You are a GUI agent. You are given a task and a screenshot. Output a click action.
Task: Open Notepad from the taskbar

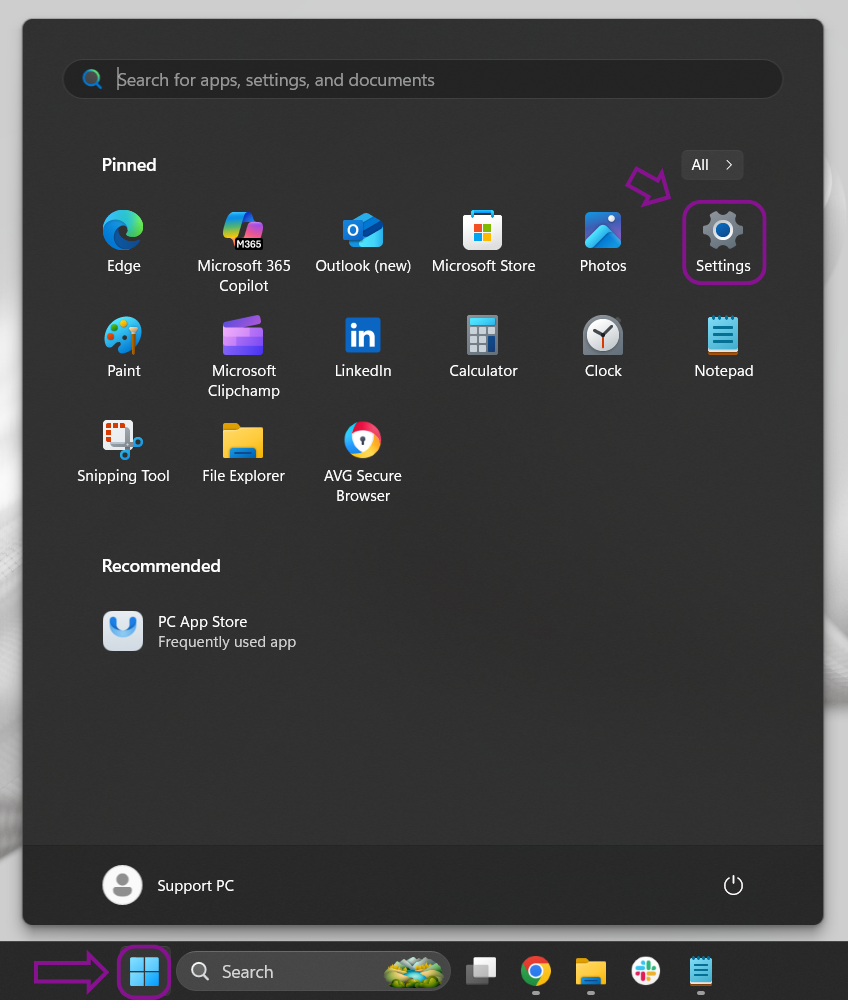[701, 972]
